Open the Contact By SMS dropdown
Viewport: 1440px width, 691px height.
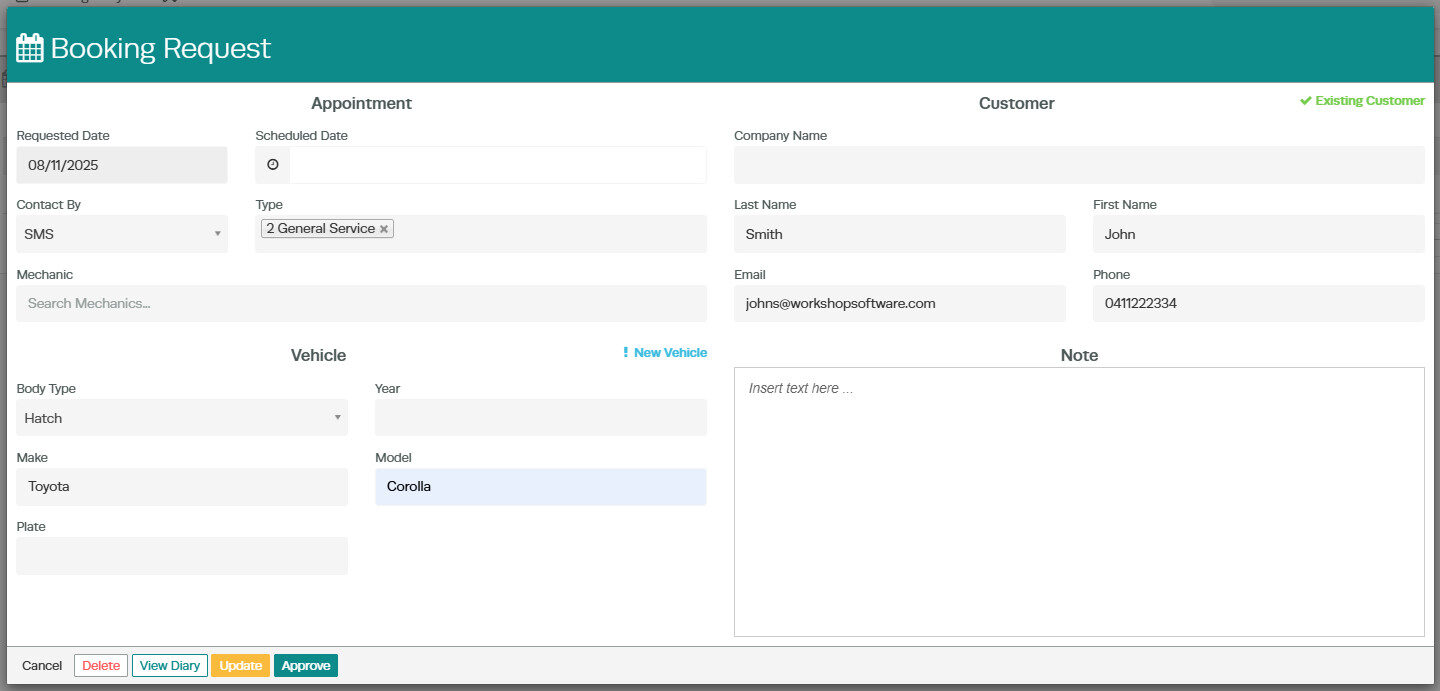(x=122, y=234)
